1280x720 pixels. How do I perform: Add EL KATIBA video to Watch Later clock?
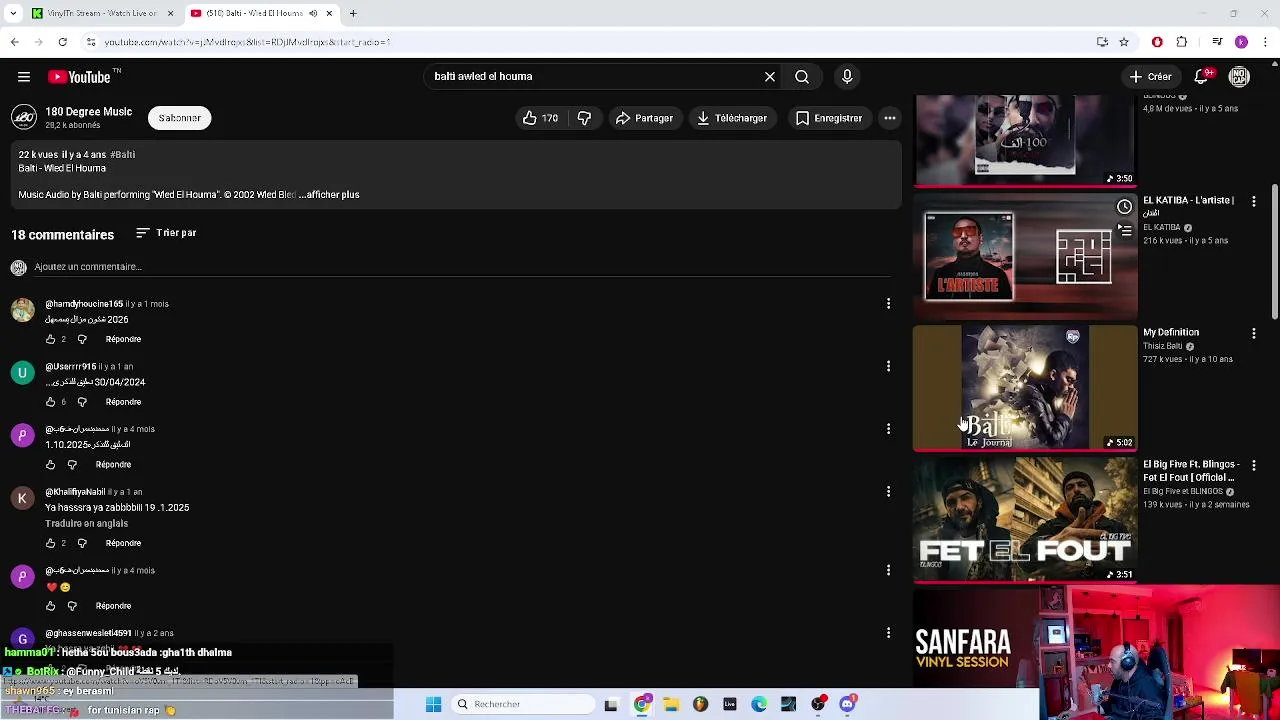1124,207
